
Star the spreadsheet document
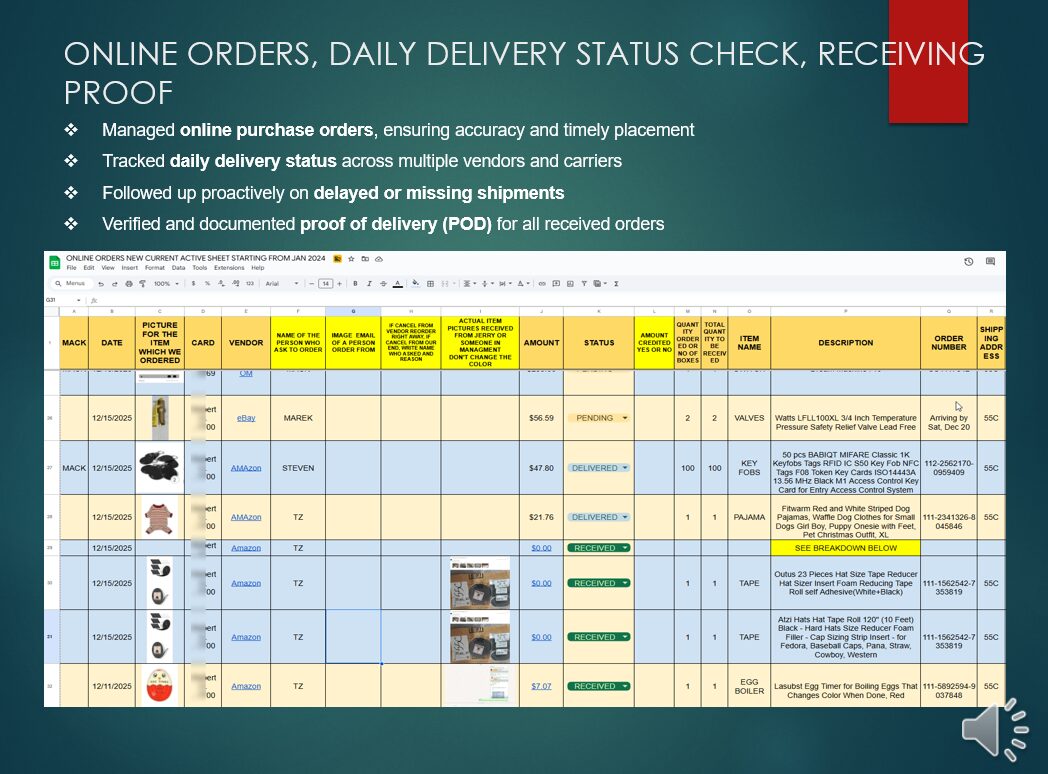(x=351, y=259)
